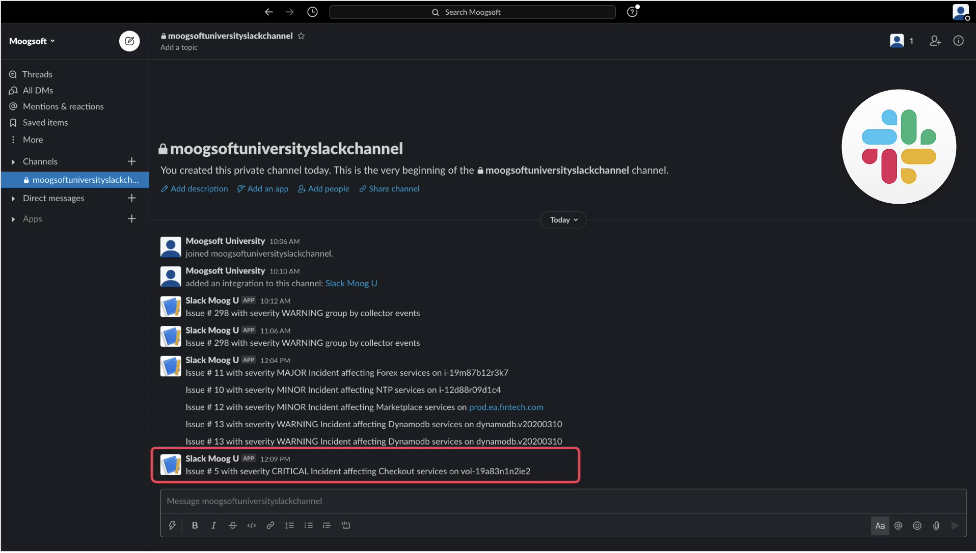The height and width of the screenshot is (553, 976).
Task: Open the shortcuts lightning bolt menu
Action: click(x=172, y=526)
